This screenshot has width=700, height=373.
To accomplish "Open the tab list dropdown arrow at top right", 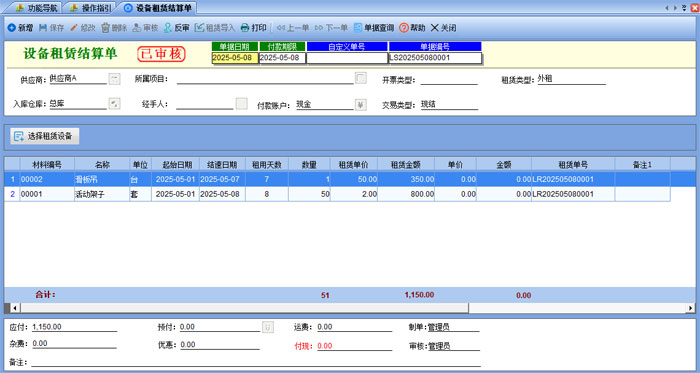I will pyautogui.click(x=684, y=8).
